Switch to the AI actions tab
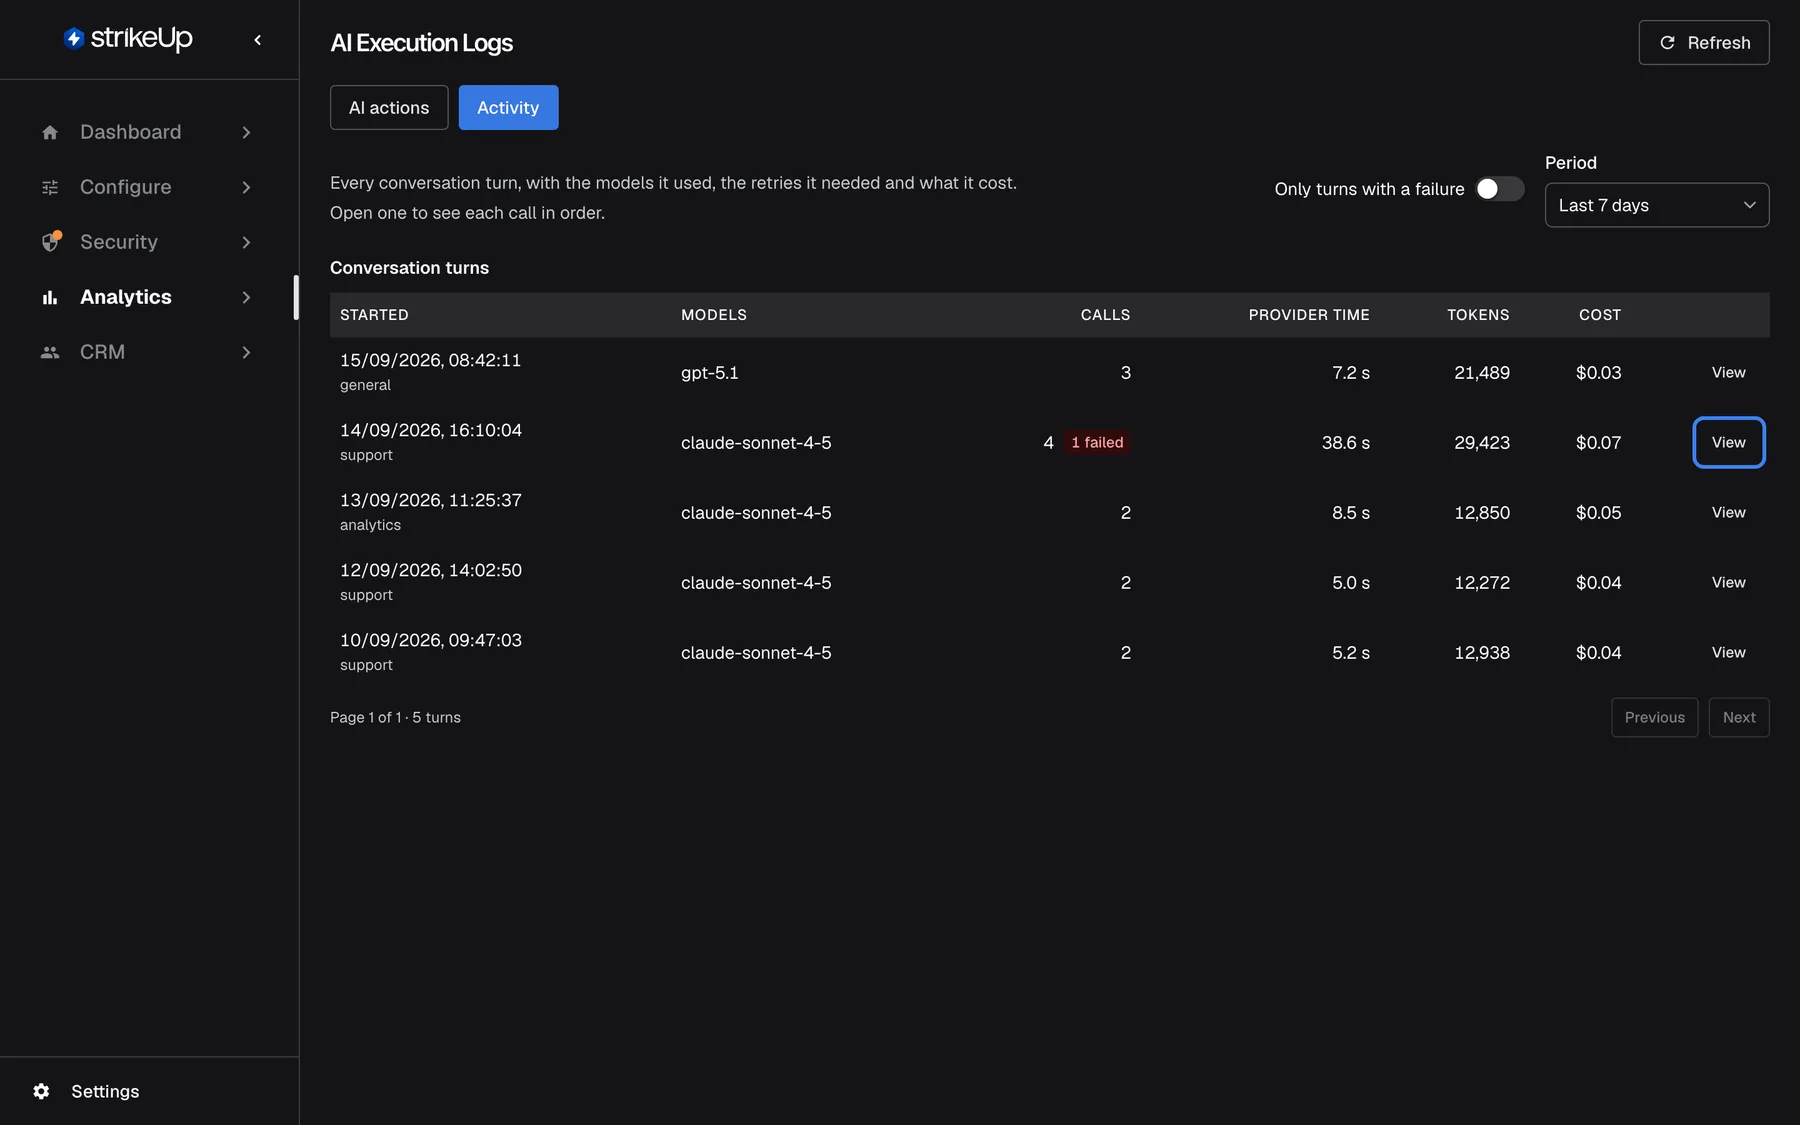The image size is (1800, 1125). pyautogui.click(x=389, y=107)
